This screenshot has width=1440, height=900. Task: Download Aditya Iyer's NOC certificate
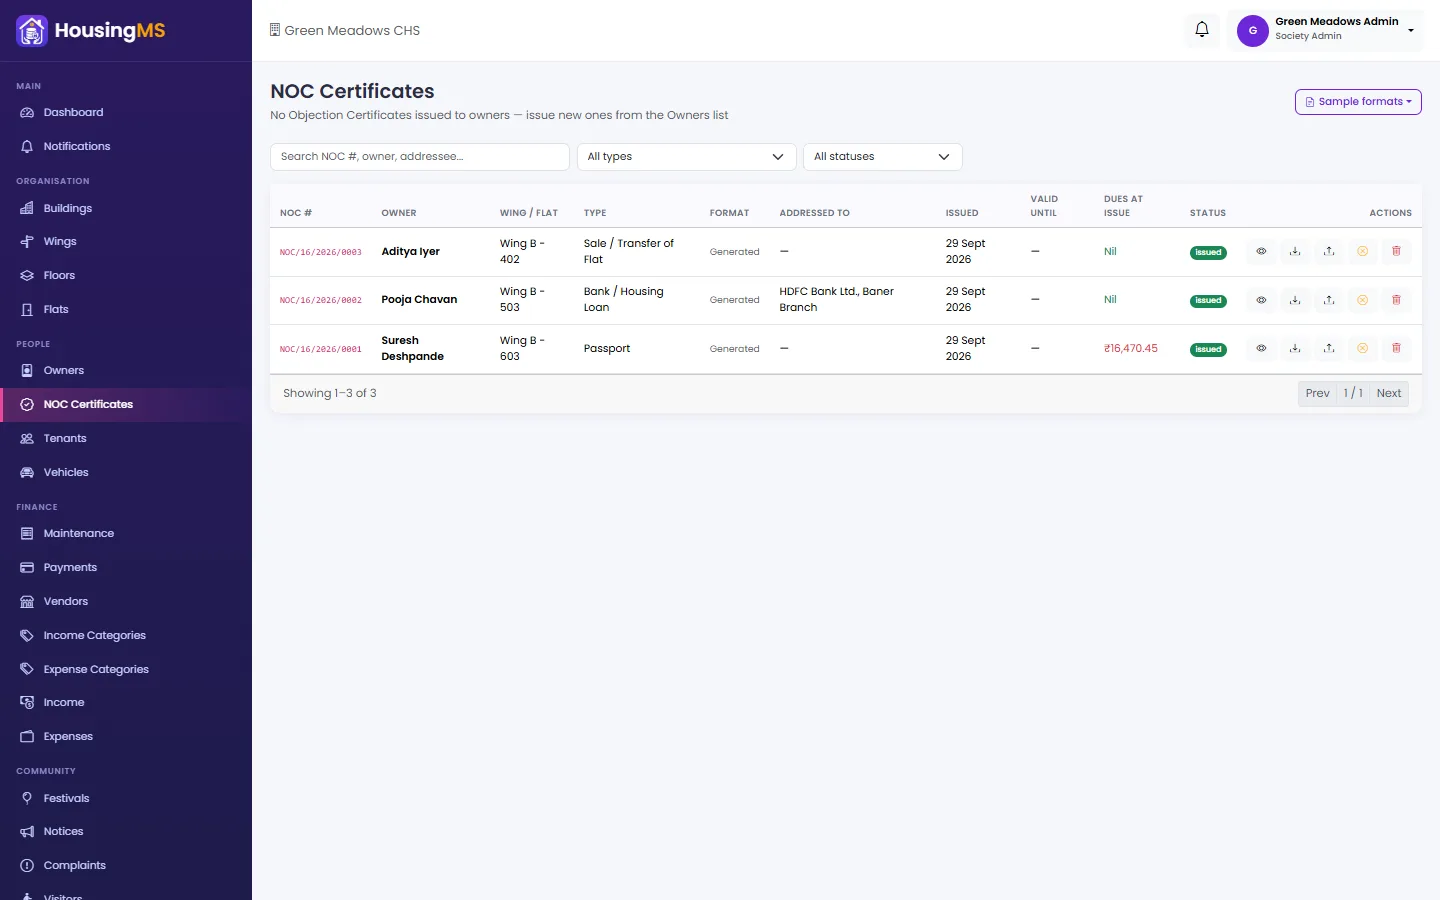tap(1295, 251)
